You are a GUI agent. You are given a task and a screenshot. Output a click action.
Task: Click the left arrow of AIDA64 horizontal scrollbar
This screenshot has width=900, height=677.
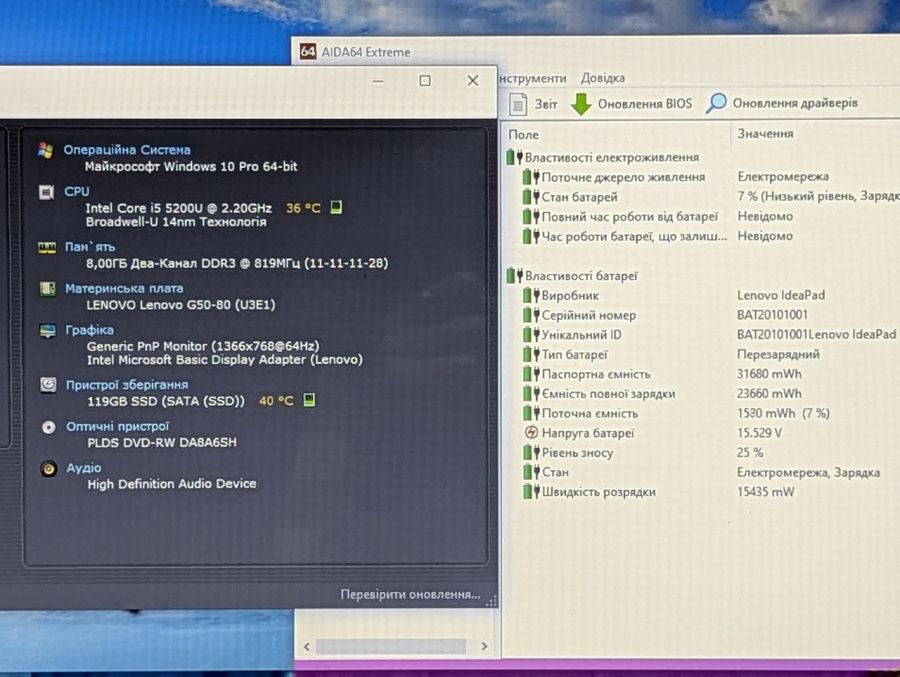pos(307,647)
